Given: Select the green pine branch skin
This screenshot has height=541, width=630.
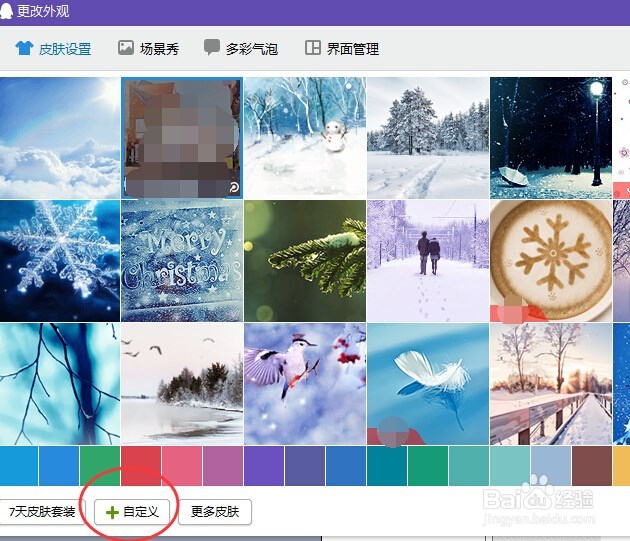Looking at the screenshot, I should coord(305,261).
